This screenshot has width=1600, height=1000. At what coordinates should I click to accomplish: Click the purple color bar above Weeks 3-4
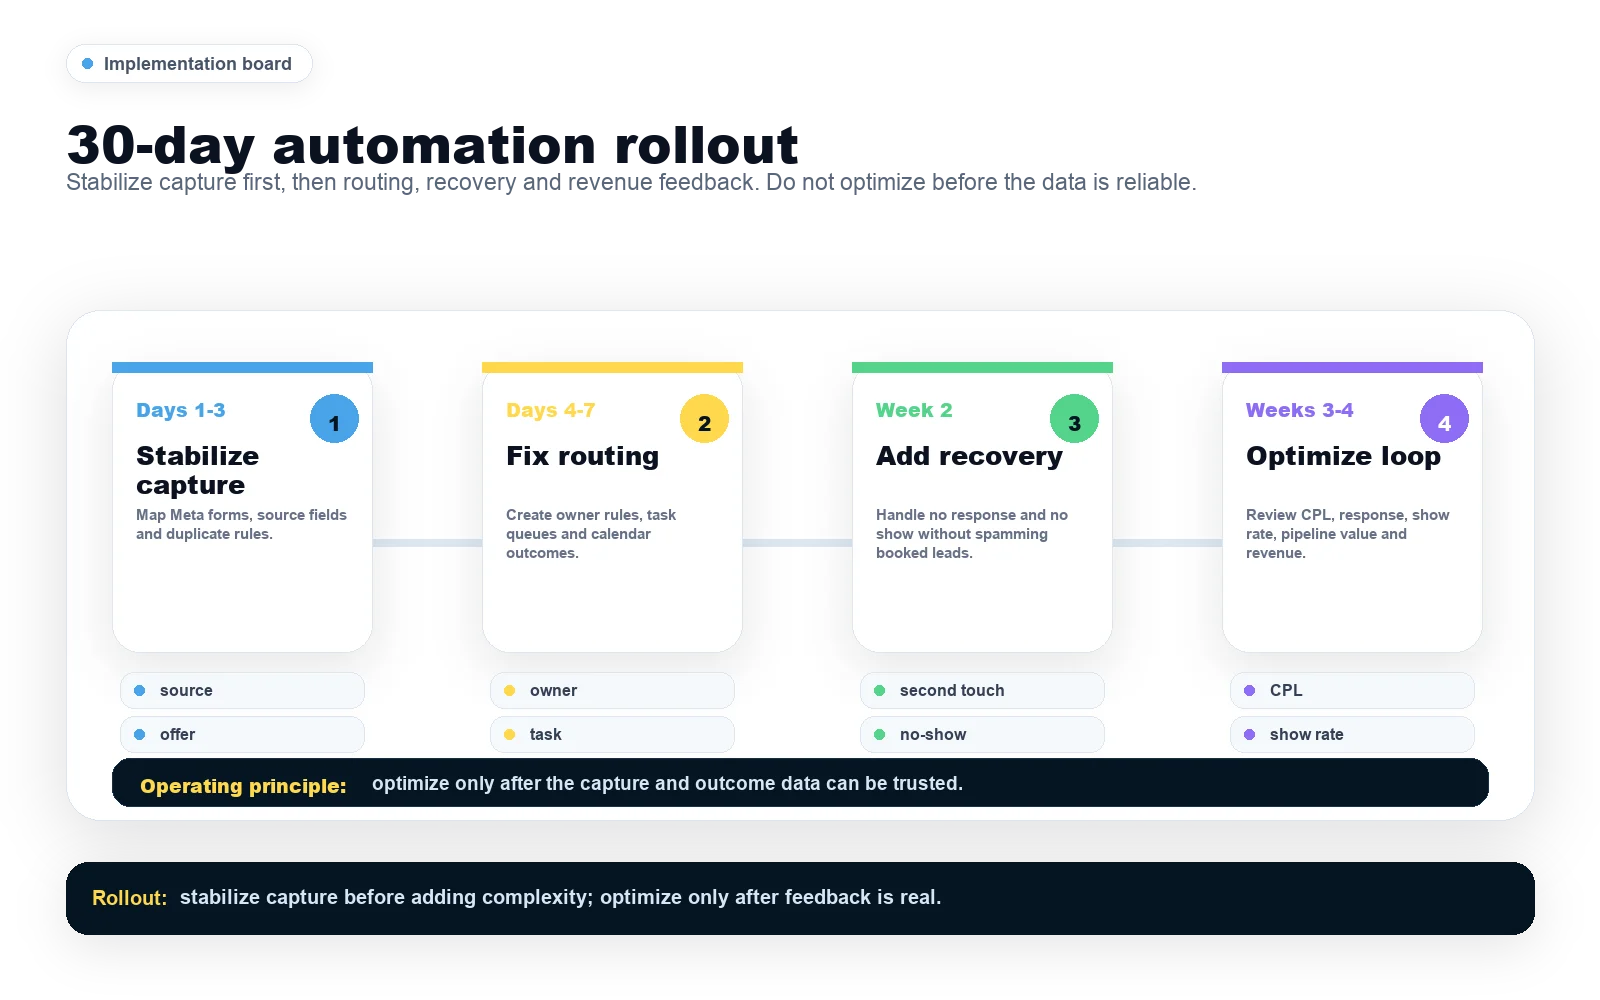[x=1352, y=367]
